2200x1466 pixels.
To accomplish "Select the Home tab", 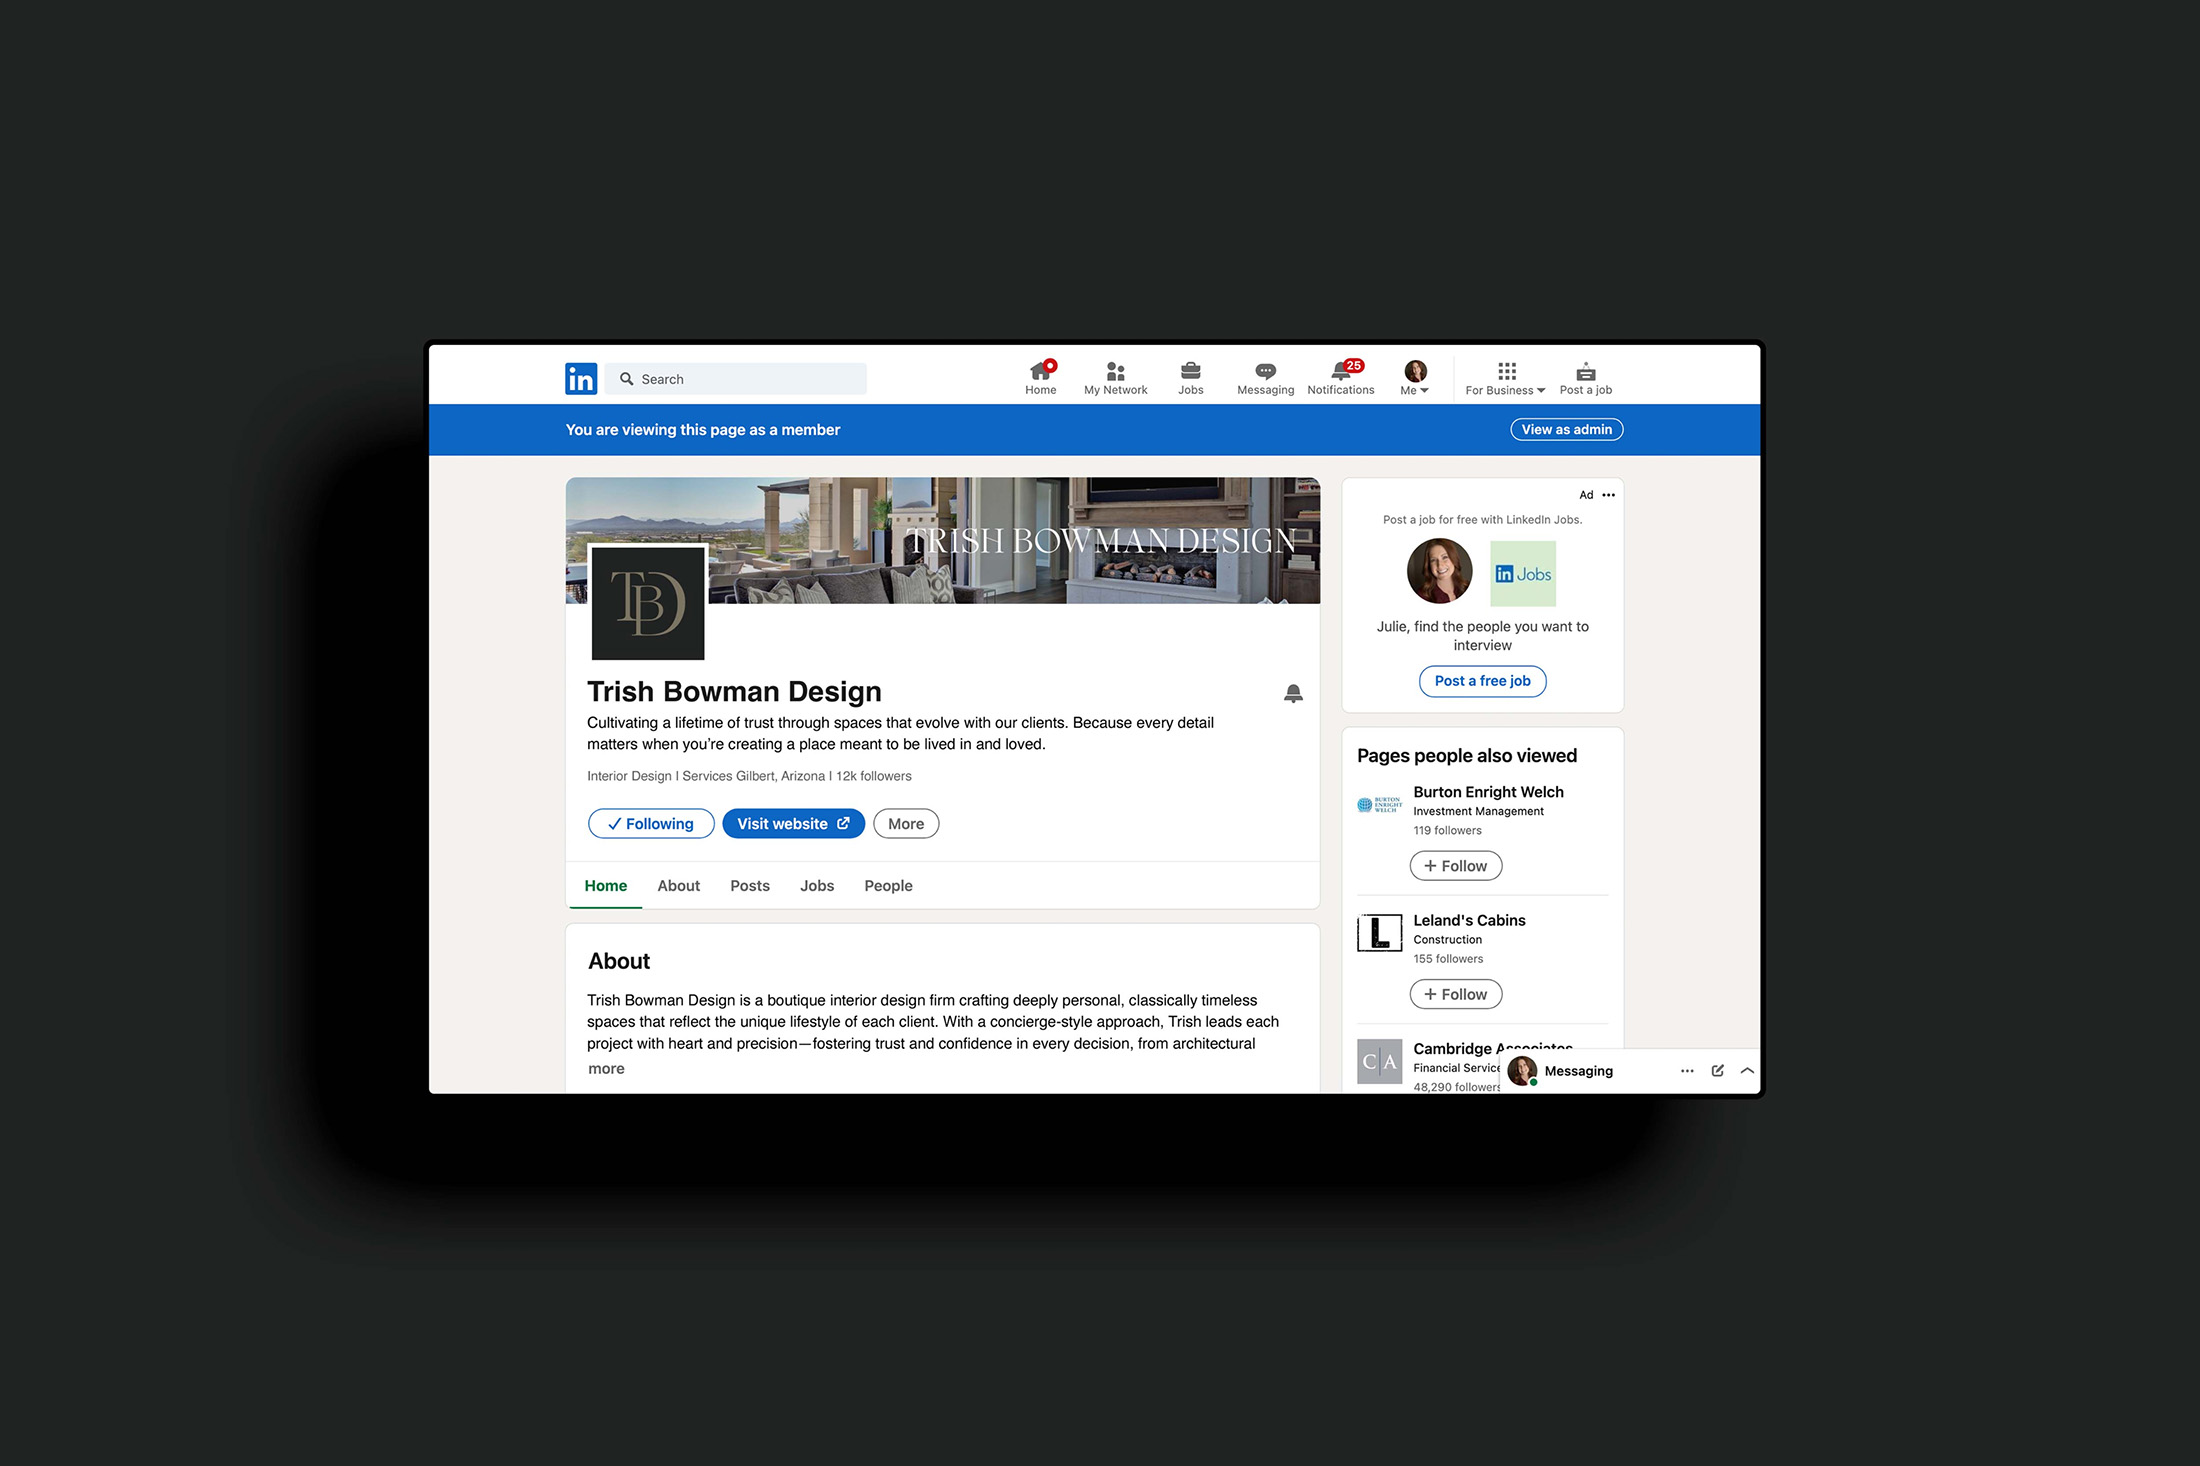I will 606,886.
